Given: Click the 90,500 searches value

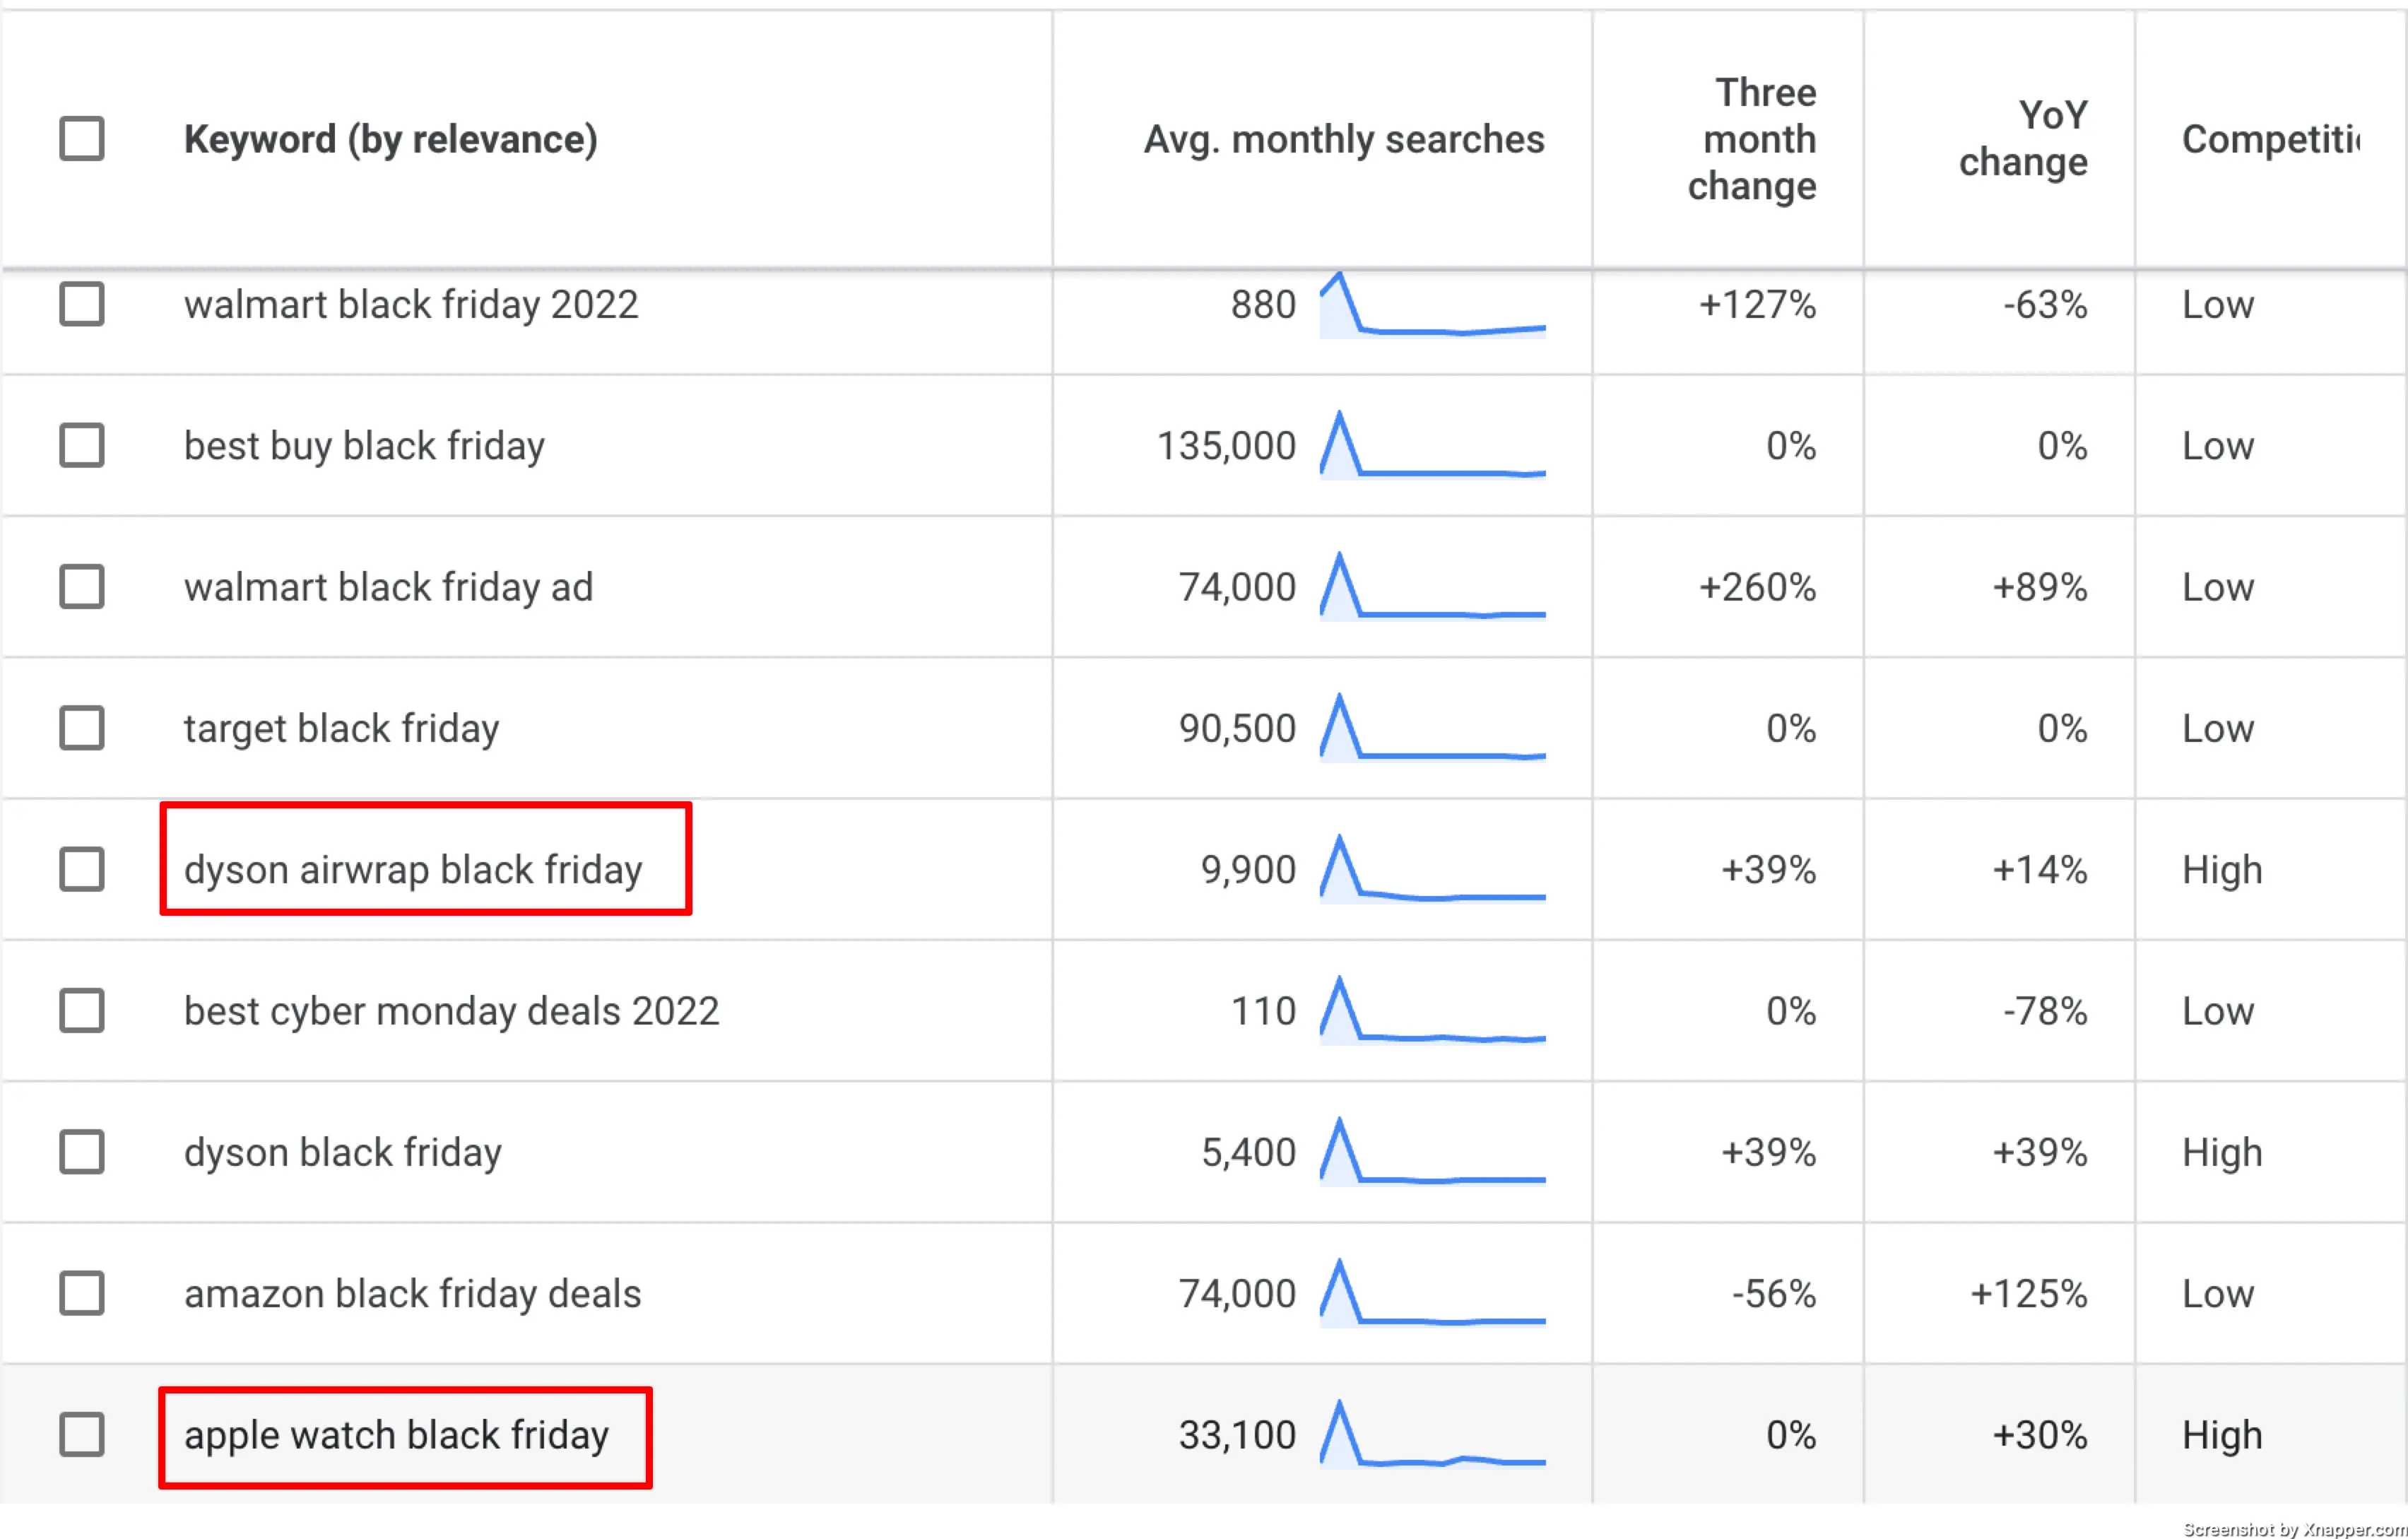Looking at the screenshot, I should [x=1237, y=729].
